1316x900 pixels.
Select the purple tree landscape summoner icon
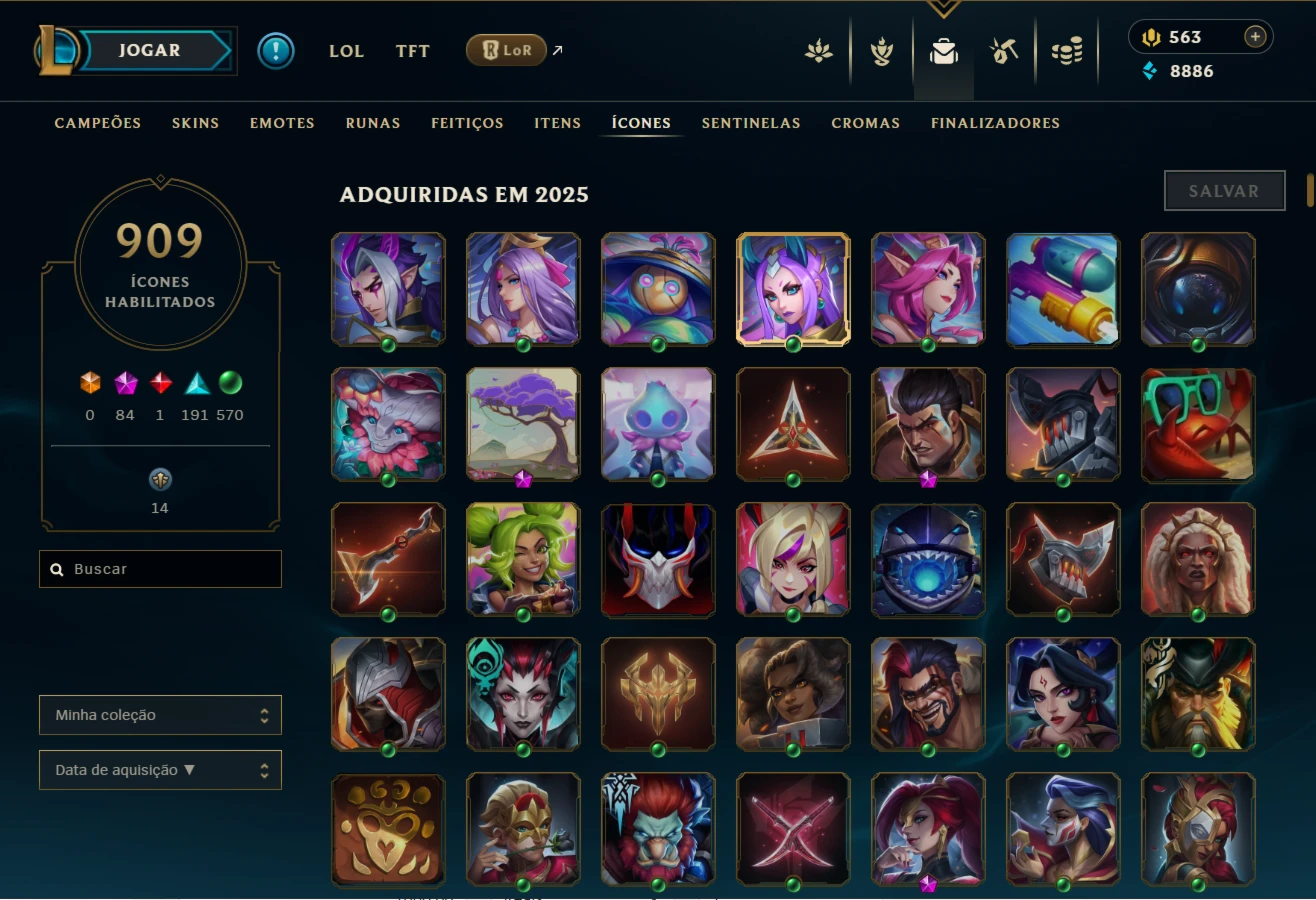tap(523, 424)
